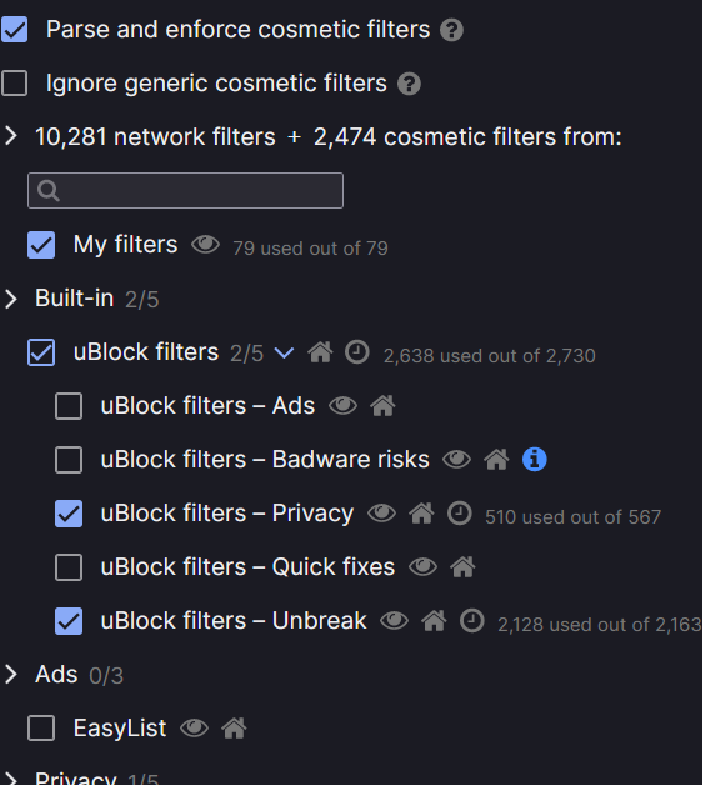Open uBlock filters home page icon
Image resolution: width=702 pixels, height=785 pixels.
[x=320, y=352]
